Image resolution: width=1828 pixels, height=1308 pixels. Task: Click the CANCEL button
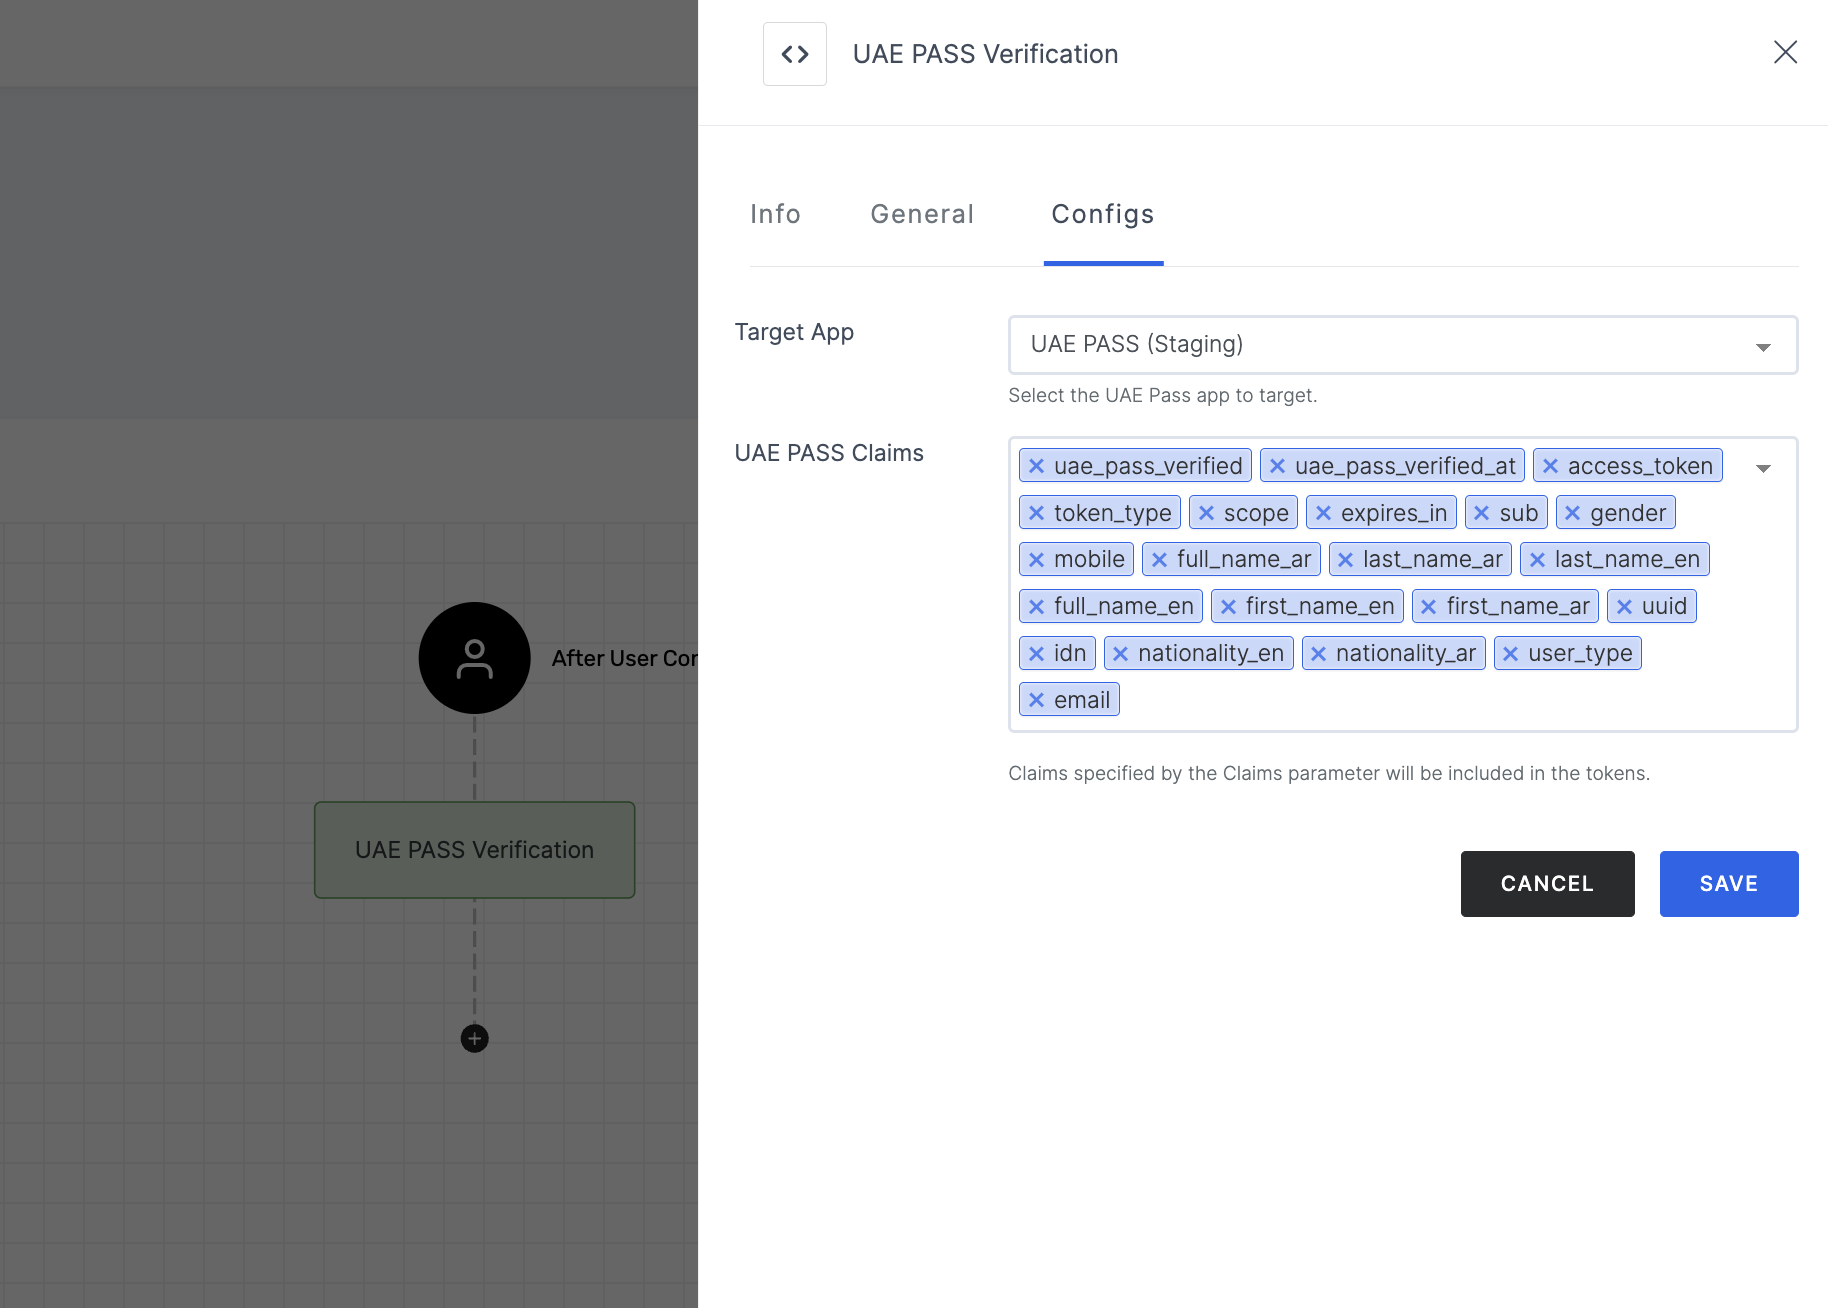coord(1547,884)
